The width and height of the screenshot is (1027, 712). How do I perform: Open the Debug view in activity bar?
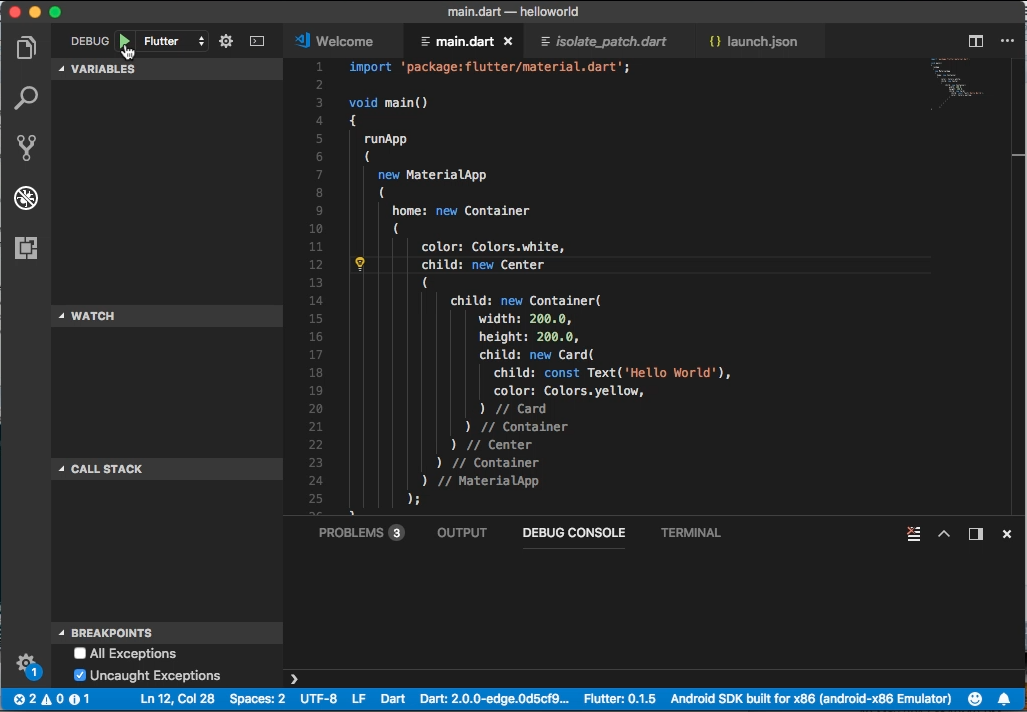[26, 198]
